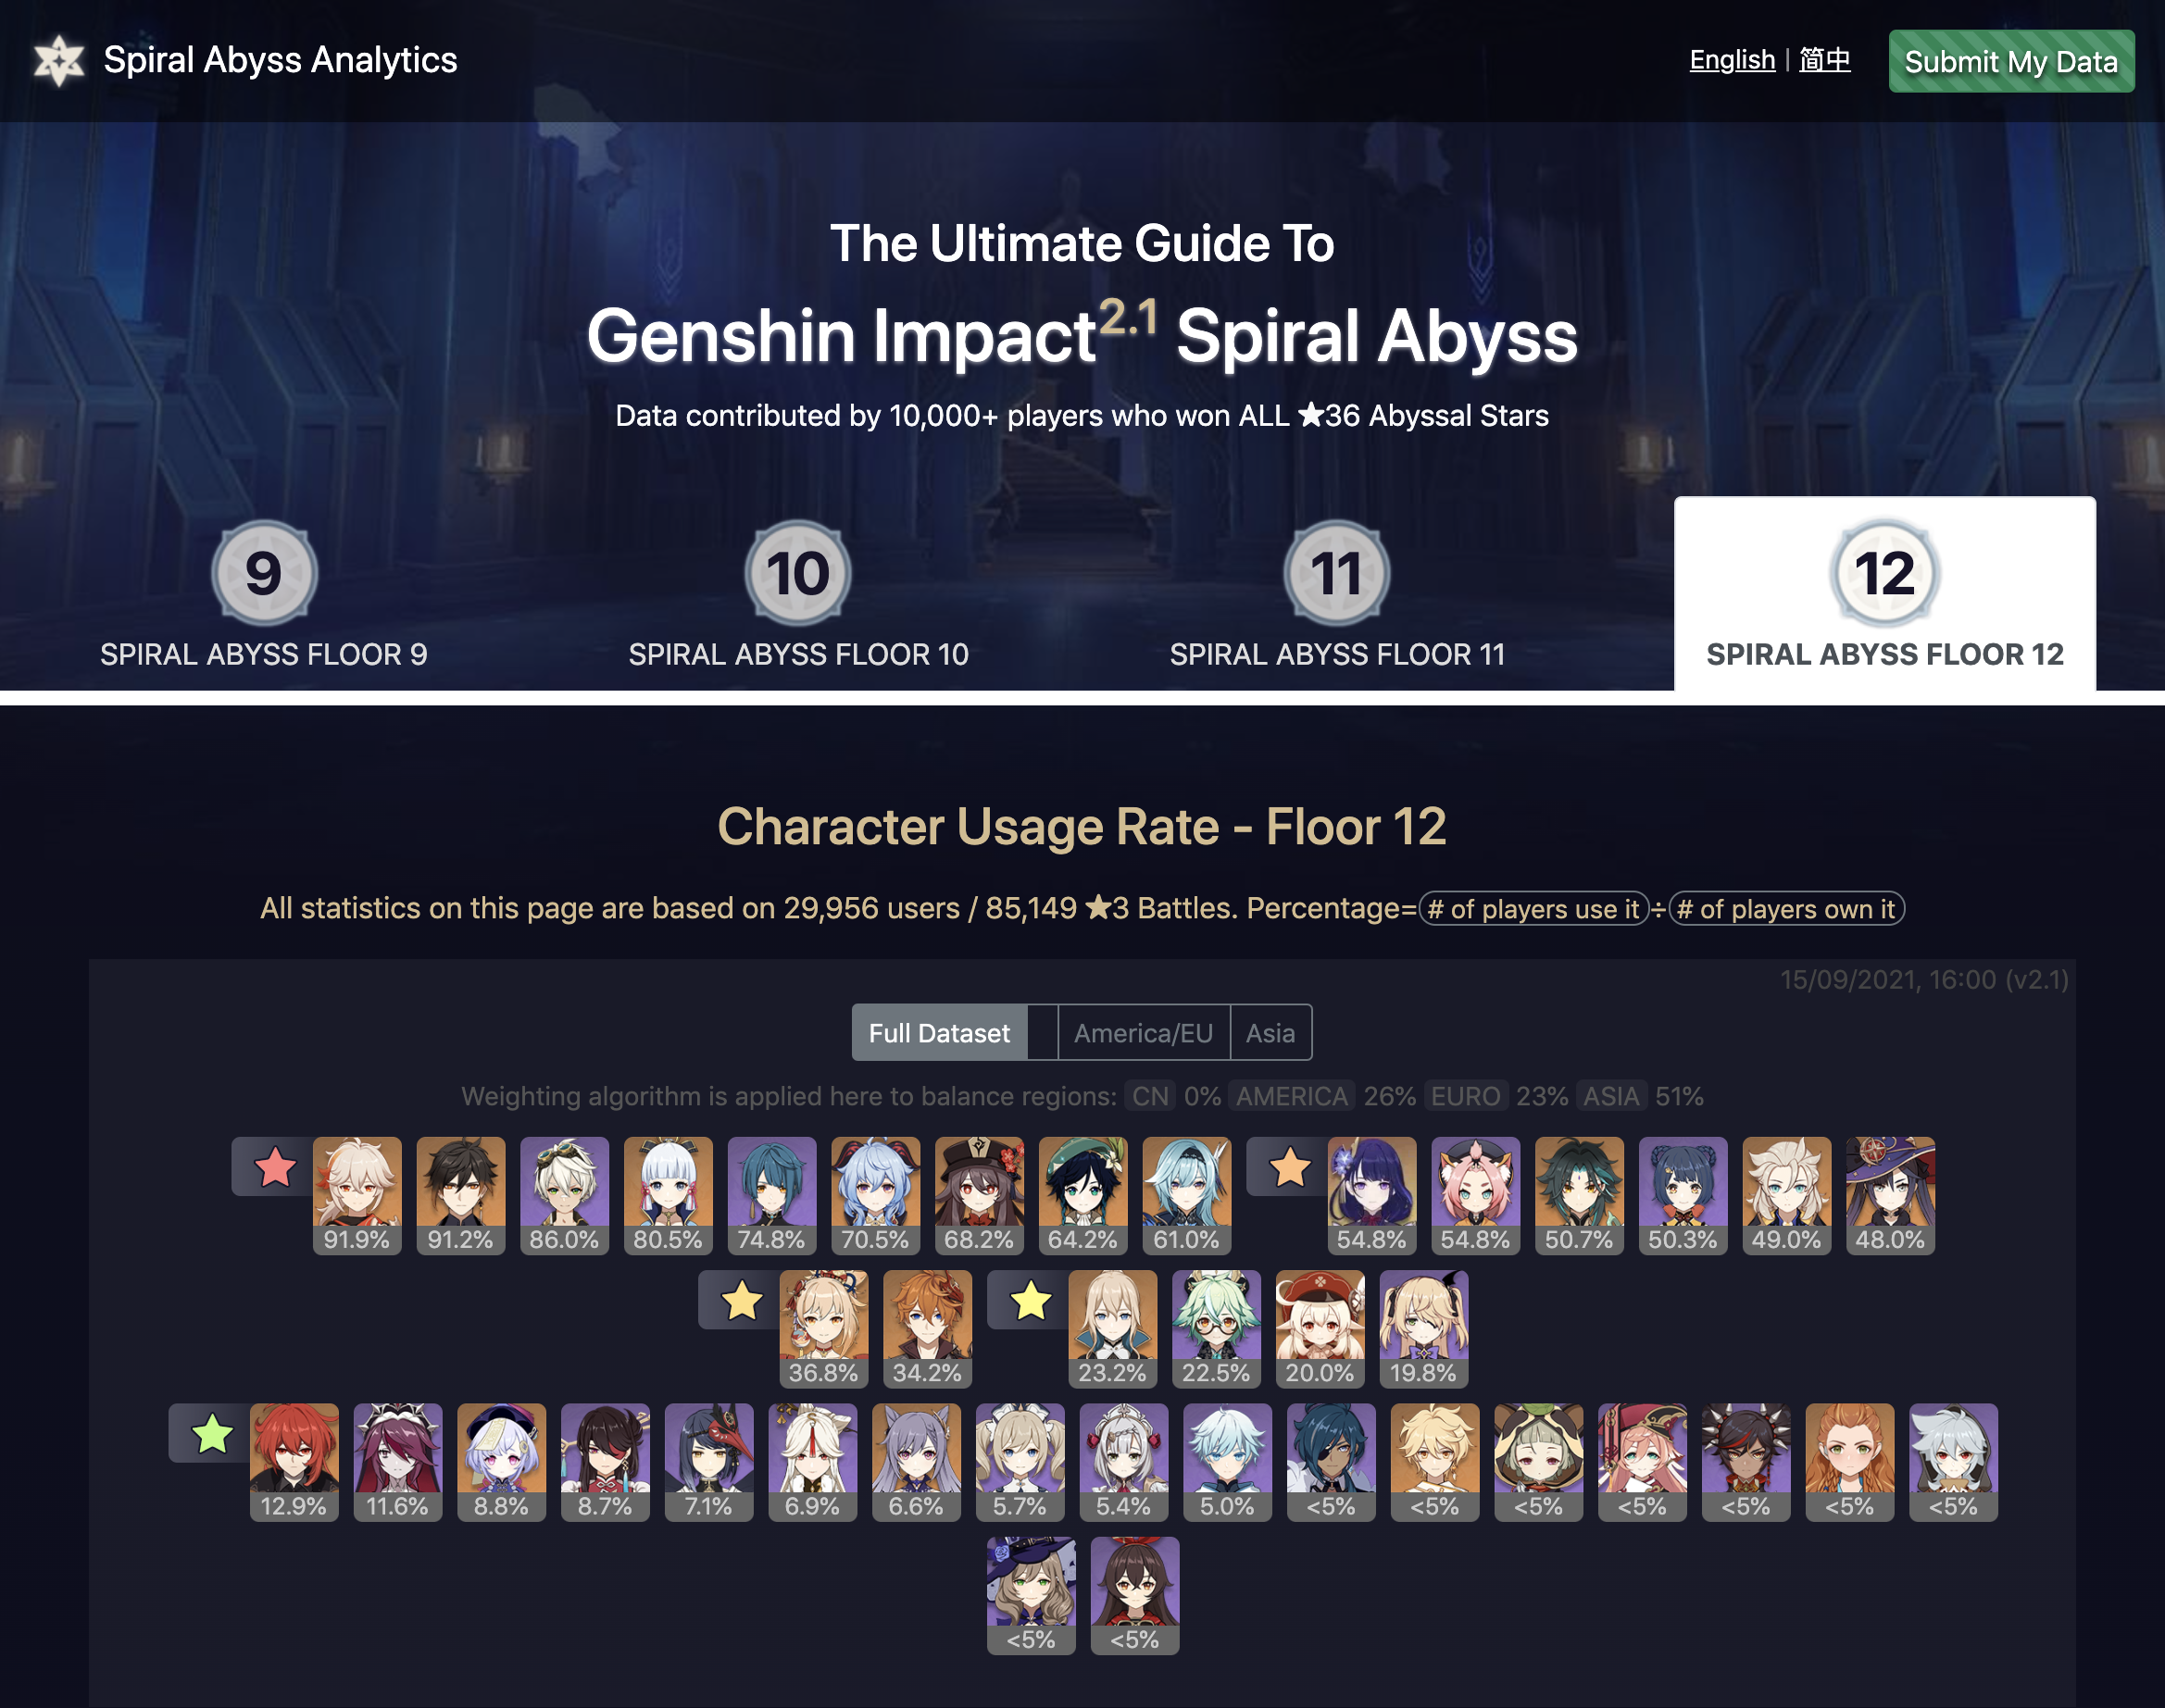
Task: Click the Spiral Abyss Analytics logo icon
Action: click(59, 61)
